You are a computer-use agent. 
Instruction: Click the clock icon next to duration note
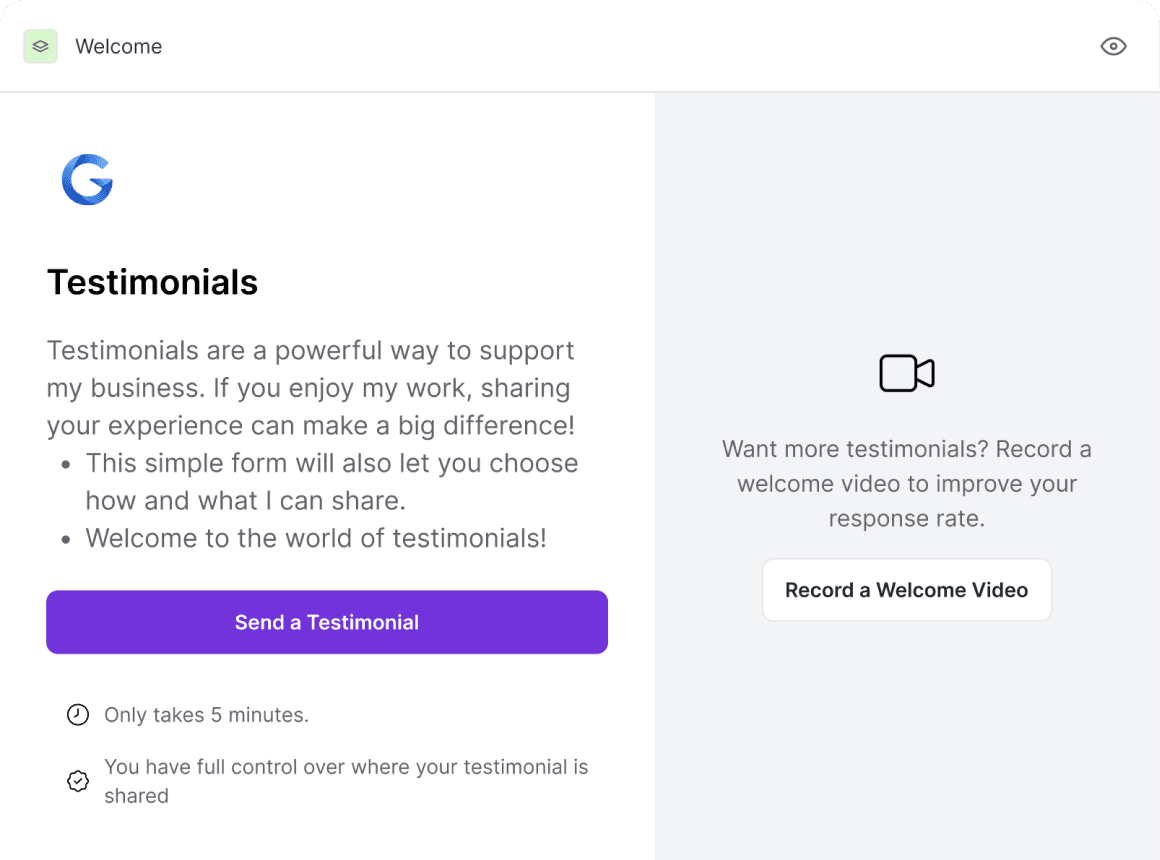(x=78, y=714)
